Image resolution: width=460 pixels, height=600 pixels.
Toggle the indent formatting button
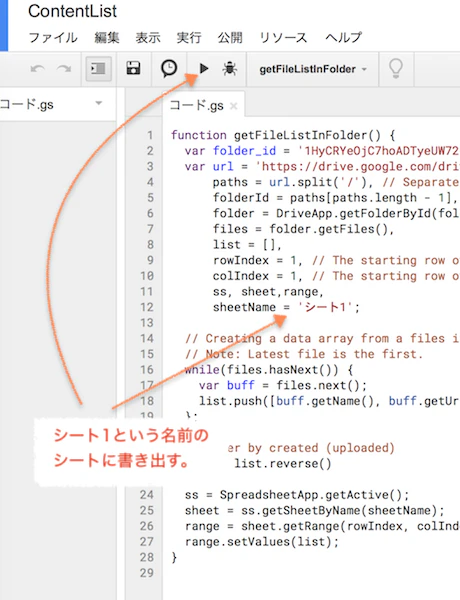(98, 69)
